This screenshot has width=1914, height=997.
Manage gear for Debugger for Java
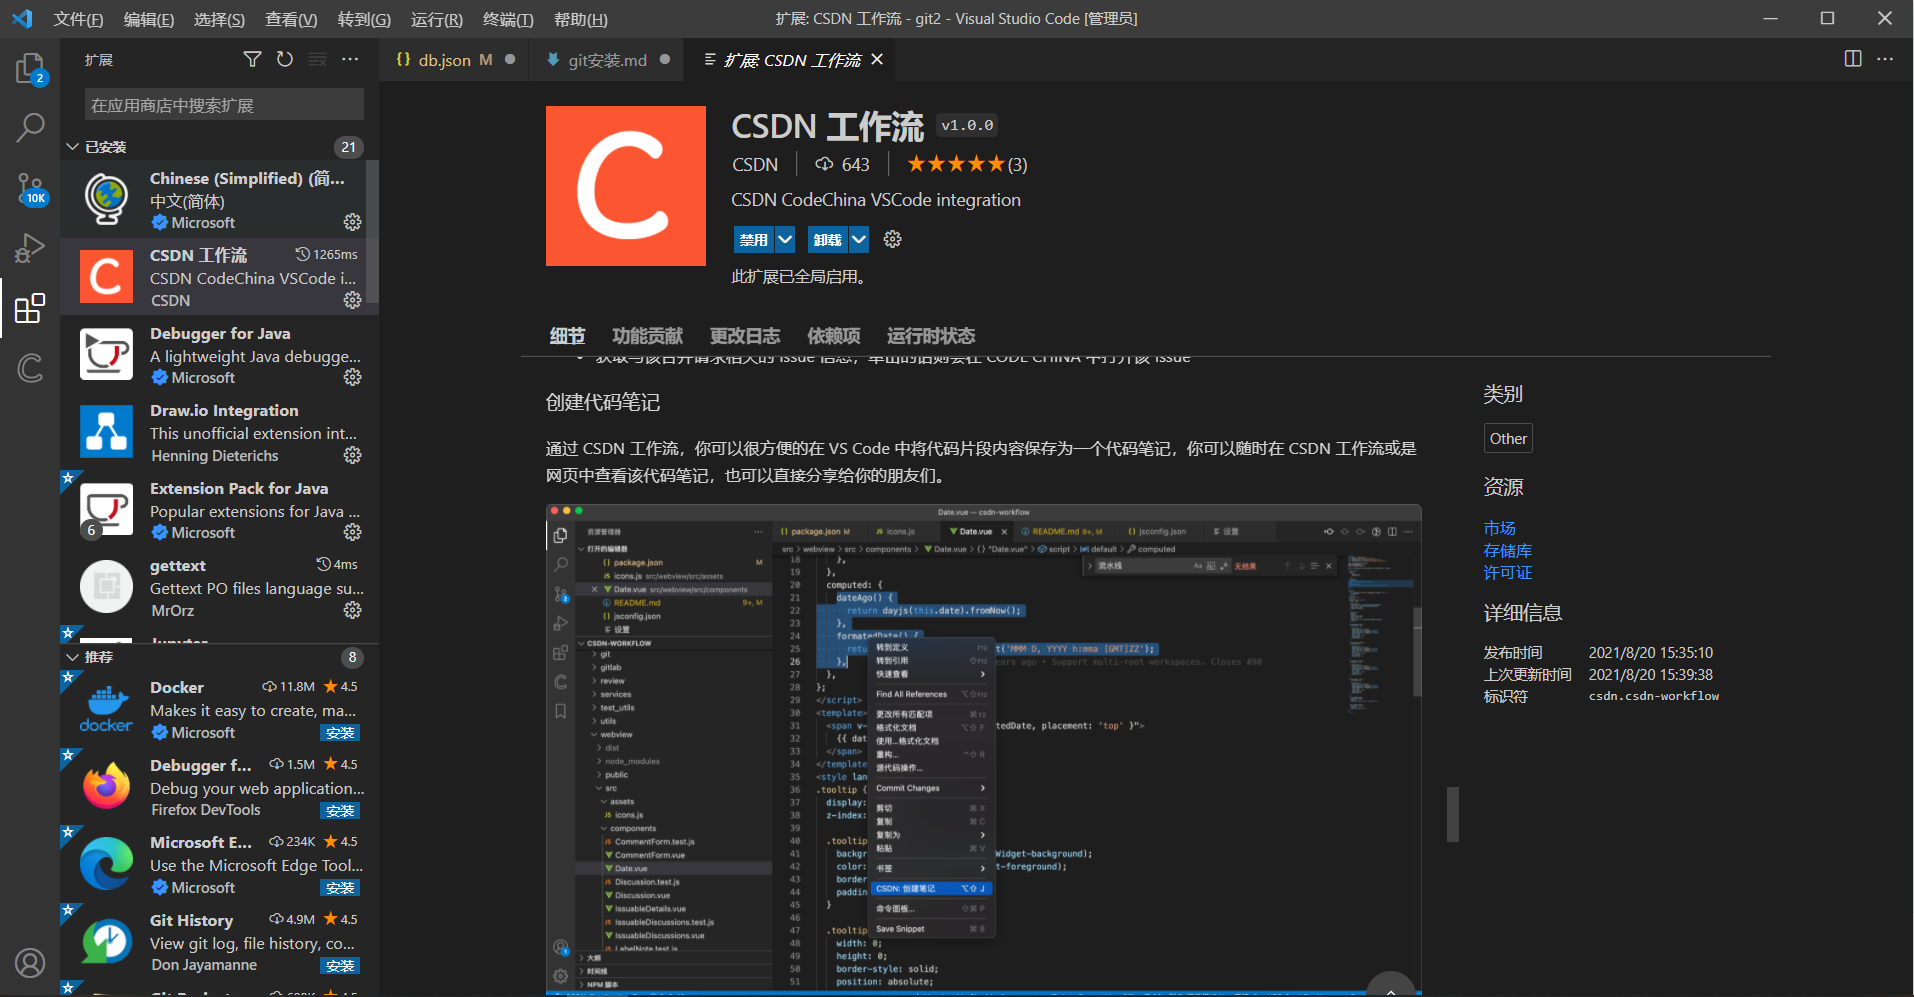(x=352, y=377)
